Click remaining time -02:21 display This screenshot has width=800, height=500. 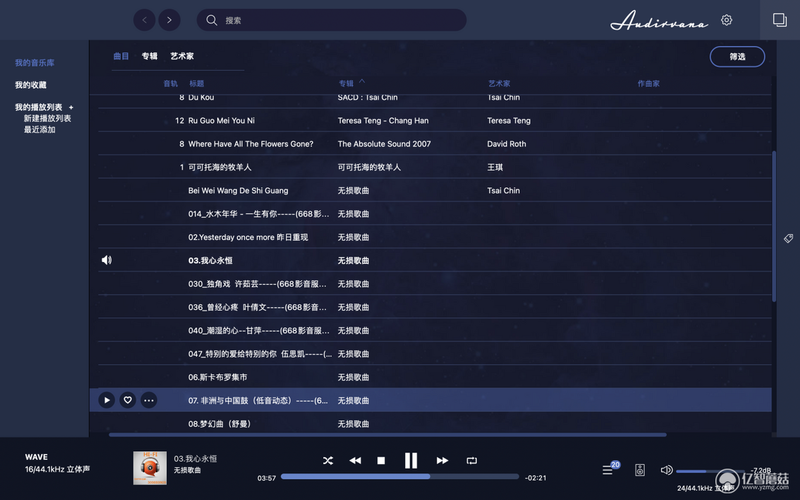[x=535, y=478]
